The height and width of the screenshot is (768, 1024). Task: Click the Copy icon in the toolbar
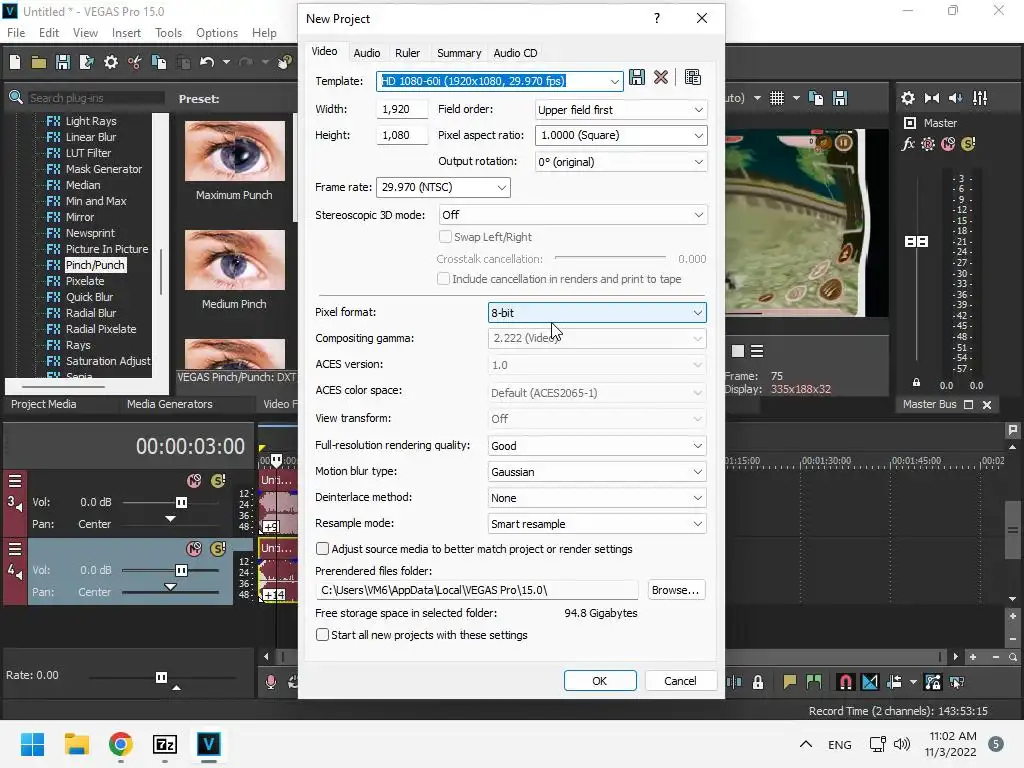(159, 62)
